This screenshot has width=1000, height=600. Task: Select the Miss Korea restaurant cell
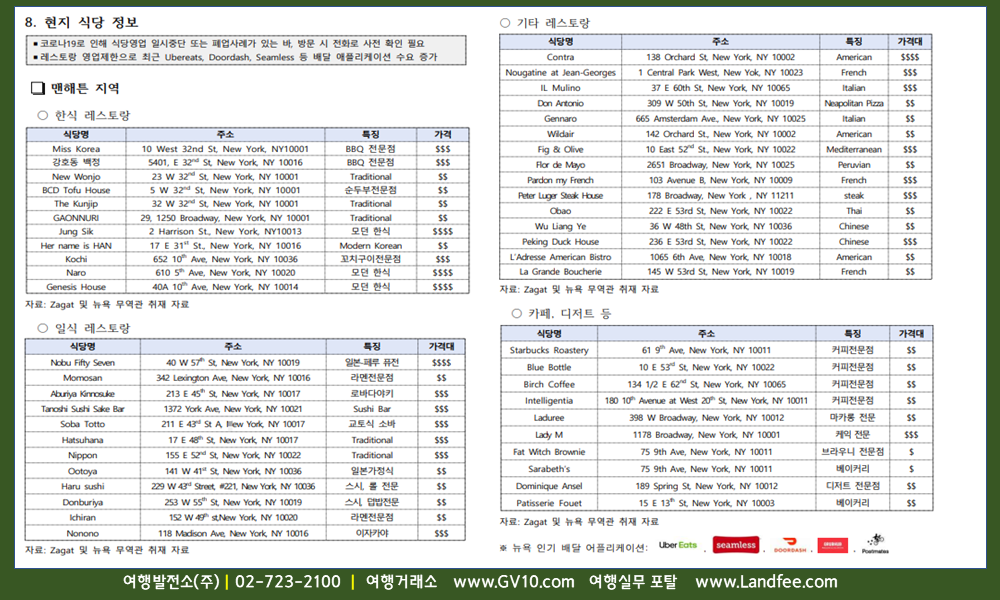click(x=76, y=149)
